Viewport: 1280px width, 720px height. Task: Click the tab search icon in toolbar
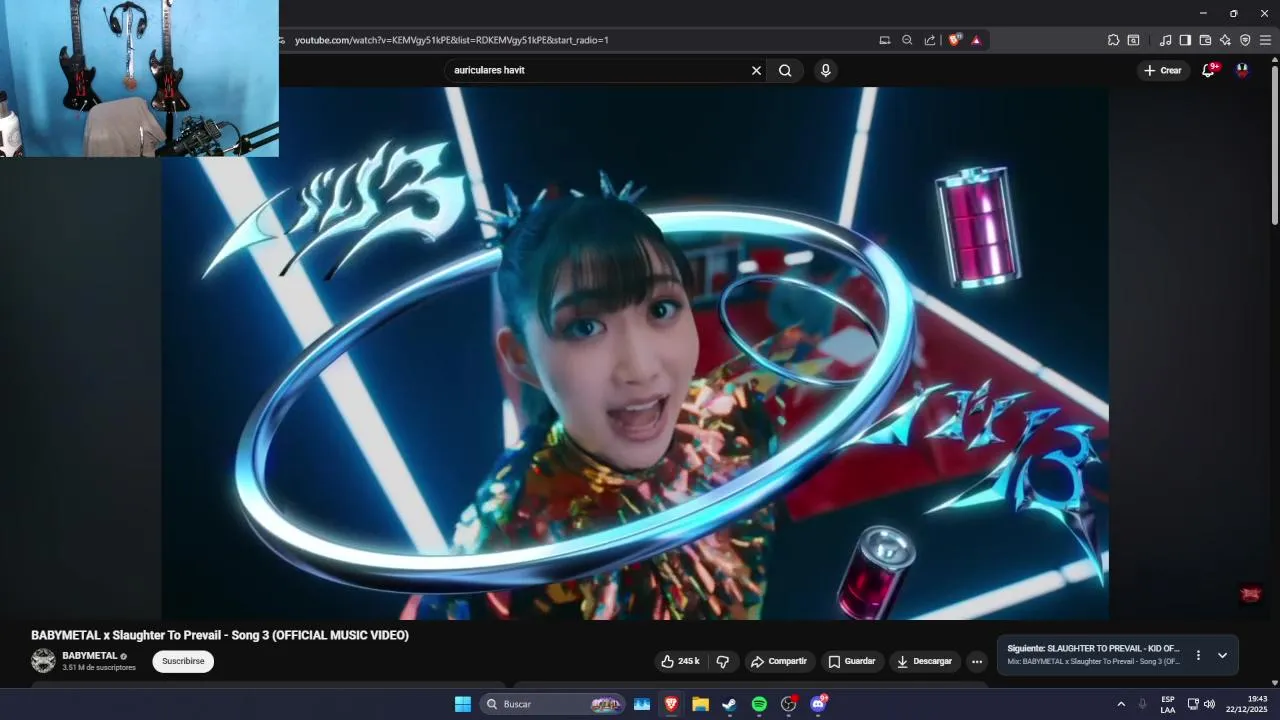[1133, 40]
